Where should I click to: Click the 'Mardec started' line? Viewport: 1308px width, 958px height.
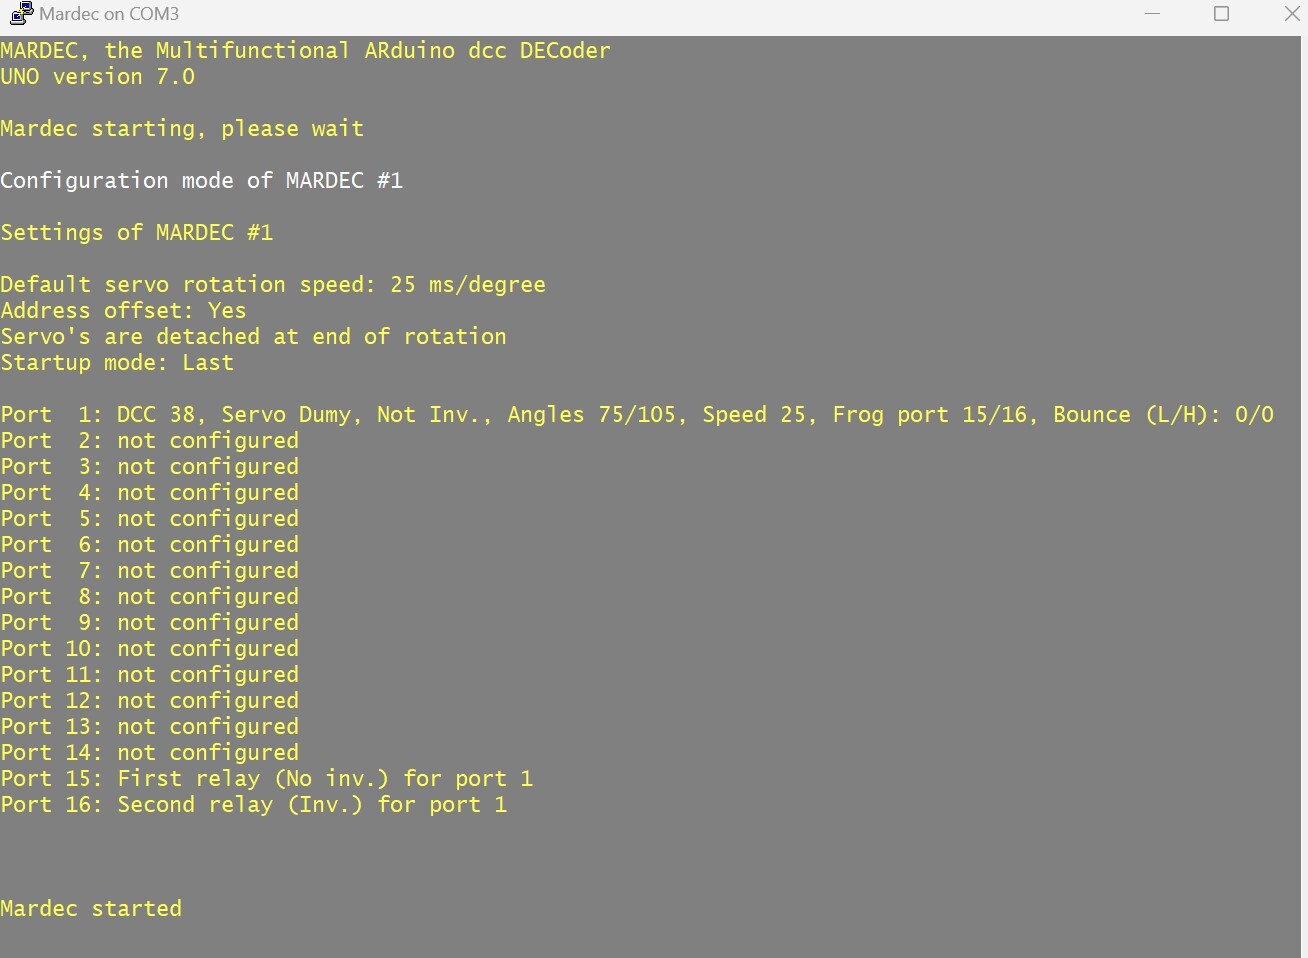[91, 909]
